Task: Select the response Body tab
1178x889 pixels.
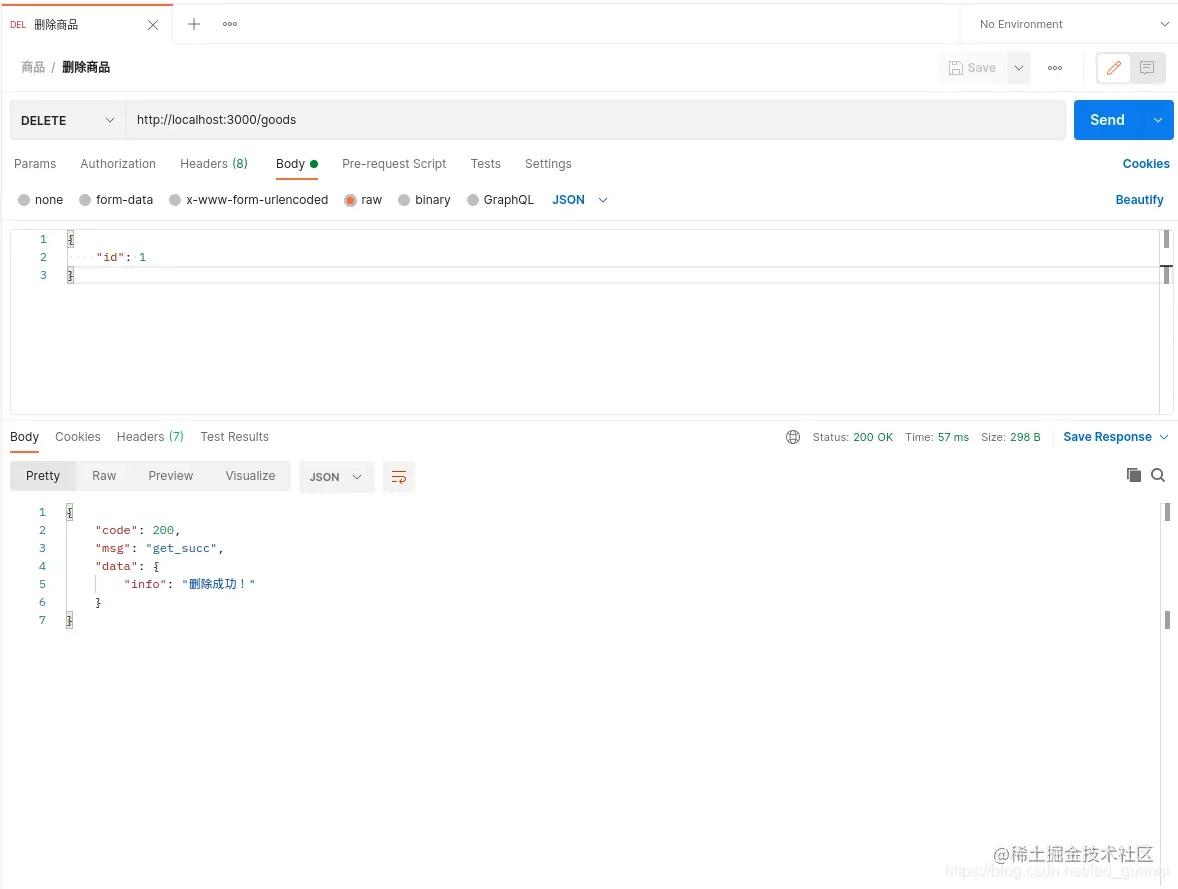Action: click(x=24, y=437)
